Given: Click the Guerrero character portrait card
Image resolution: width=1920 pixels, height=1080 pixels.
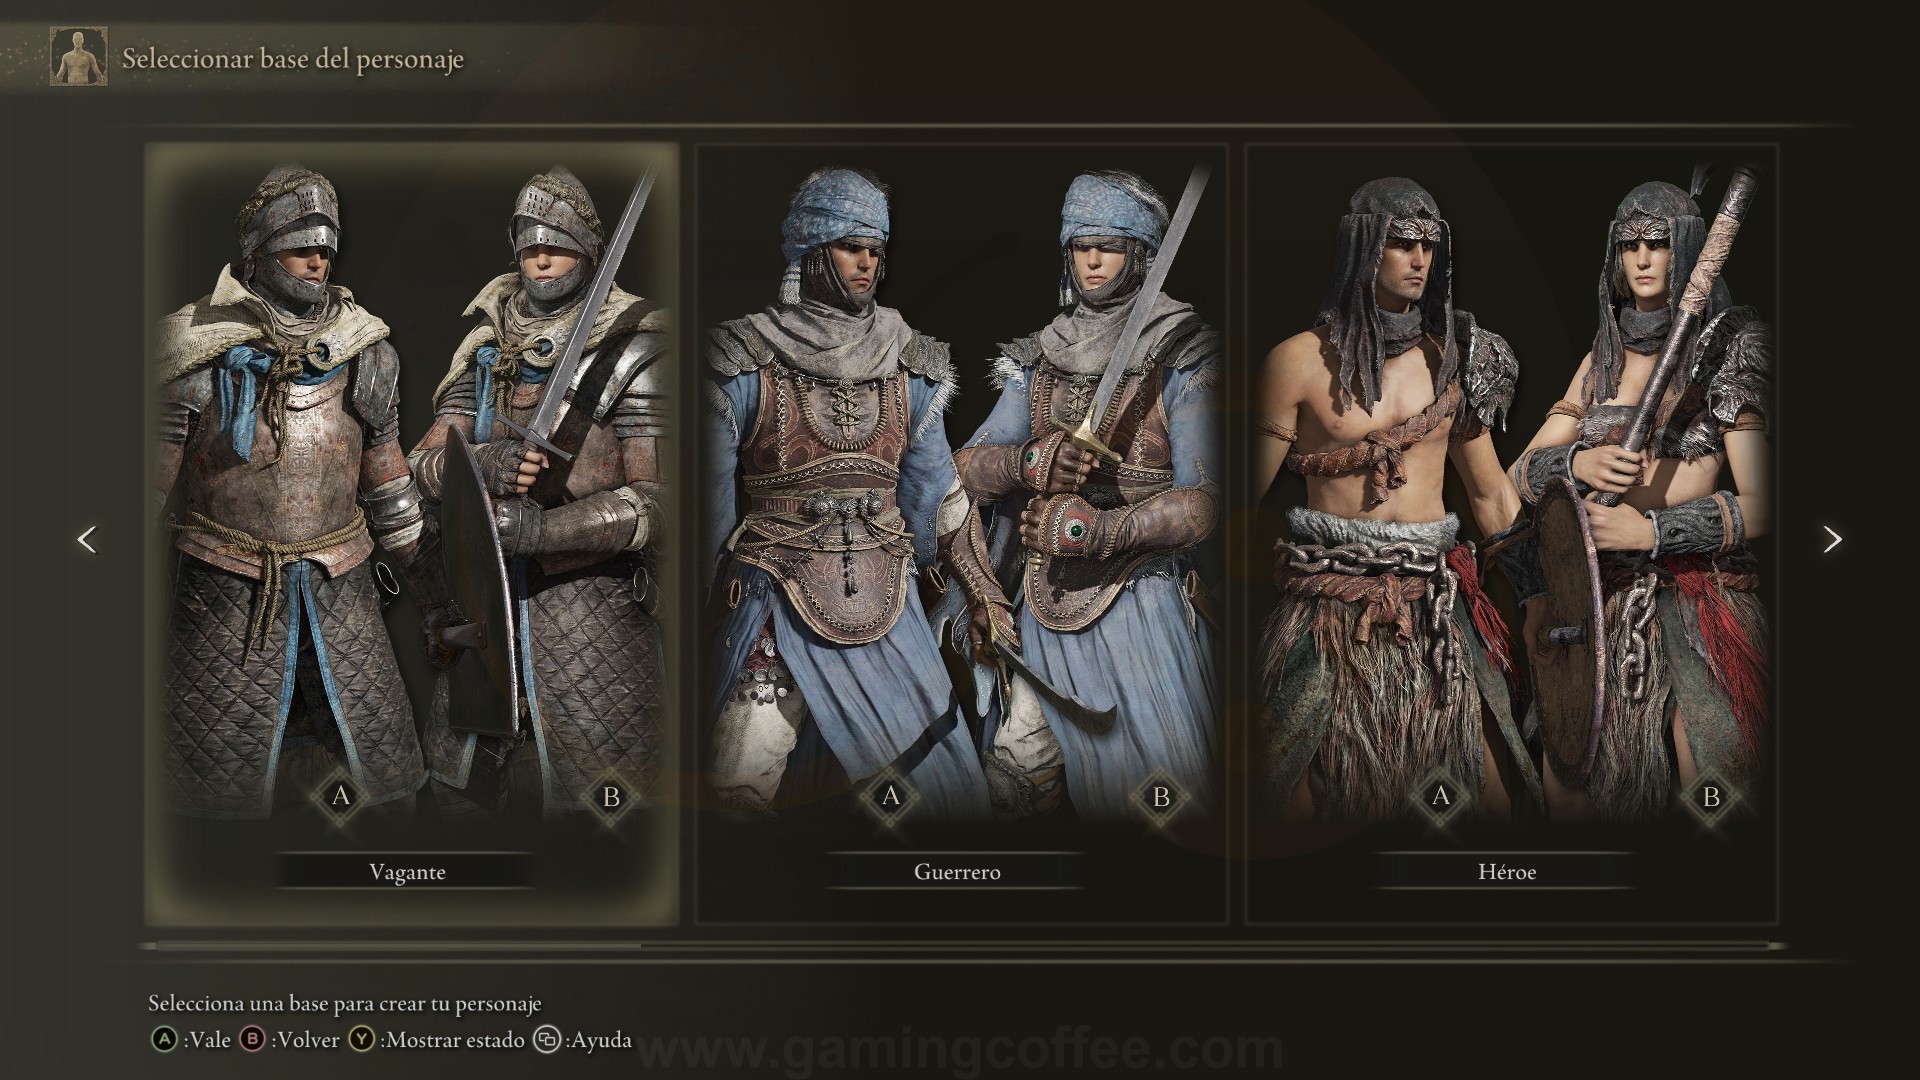Looking at the screenshot, I should point(961,533).
